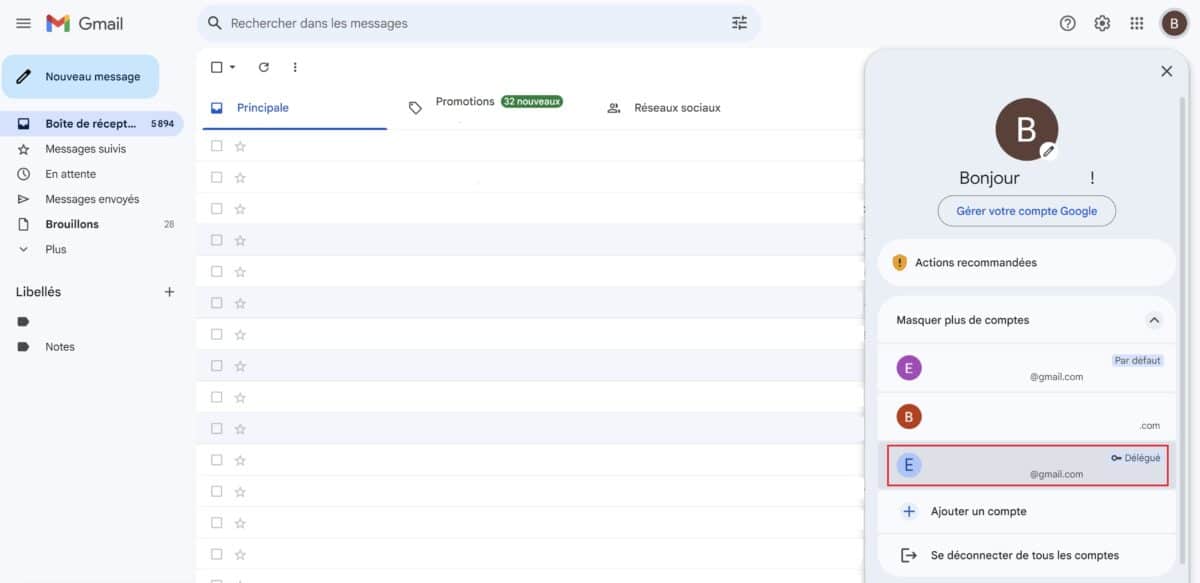The width and height of the screenshot is (1200, 583).
Task: Edit the profile picture with the pencil icon
Action: pos(1048,150)
